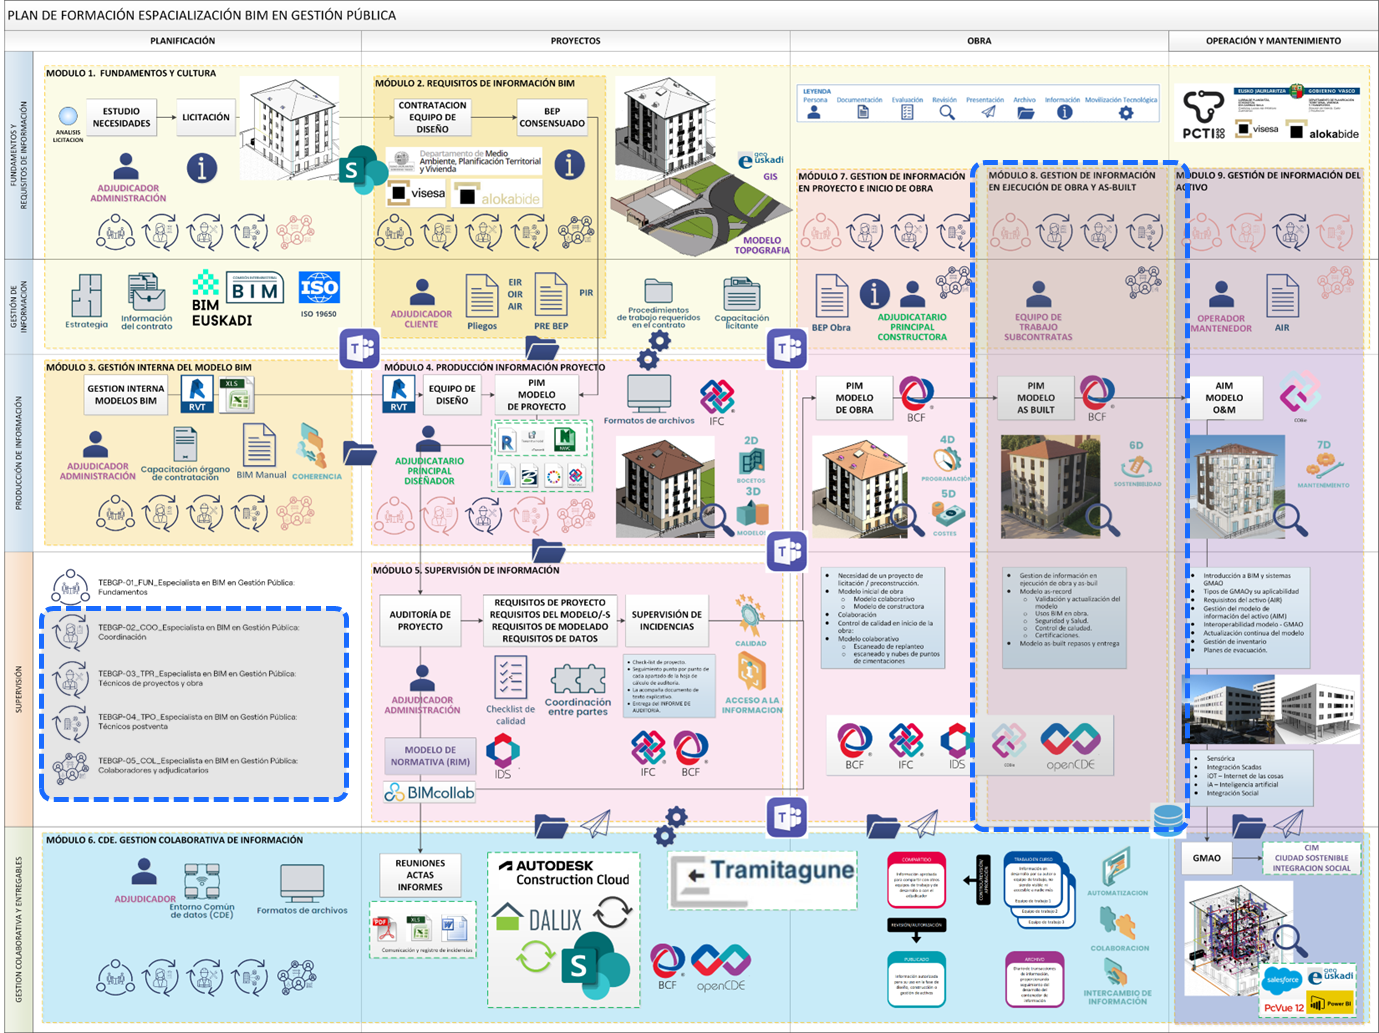Click the Power BI logo
The width and height of the screenshot is (1379, 1033).
1331,1002
